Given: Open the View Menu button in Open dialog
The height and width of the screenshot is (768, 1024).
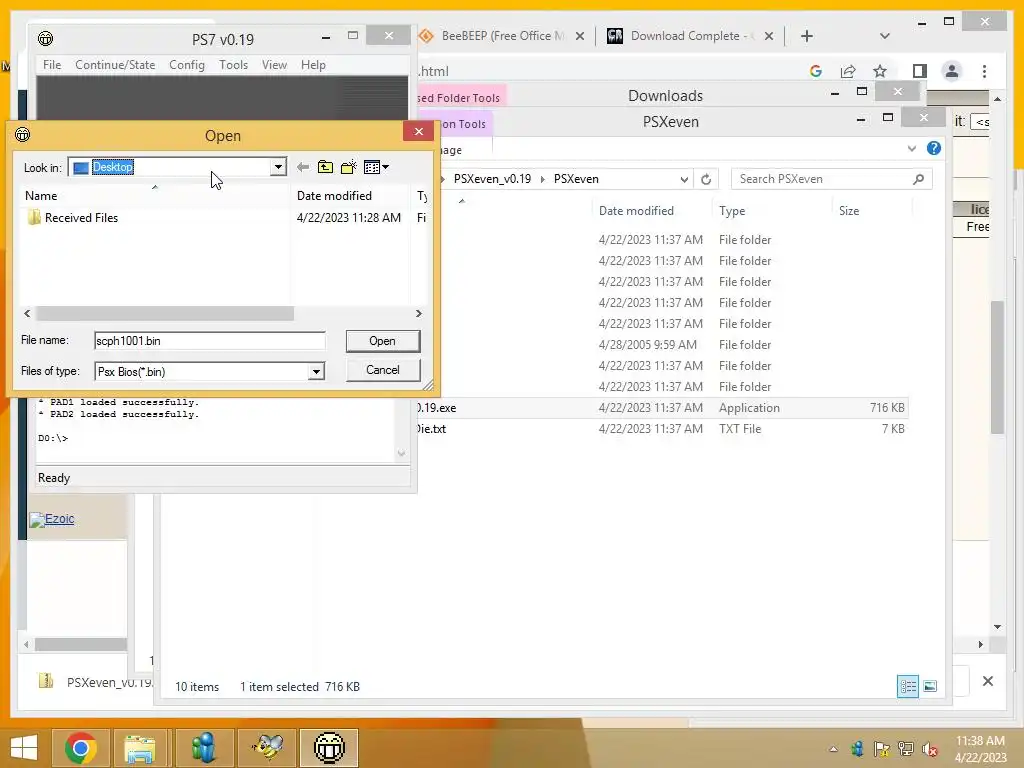Looking at the screenshot, I should [376, 167].
